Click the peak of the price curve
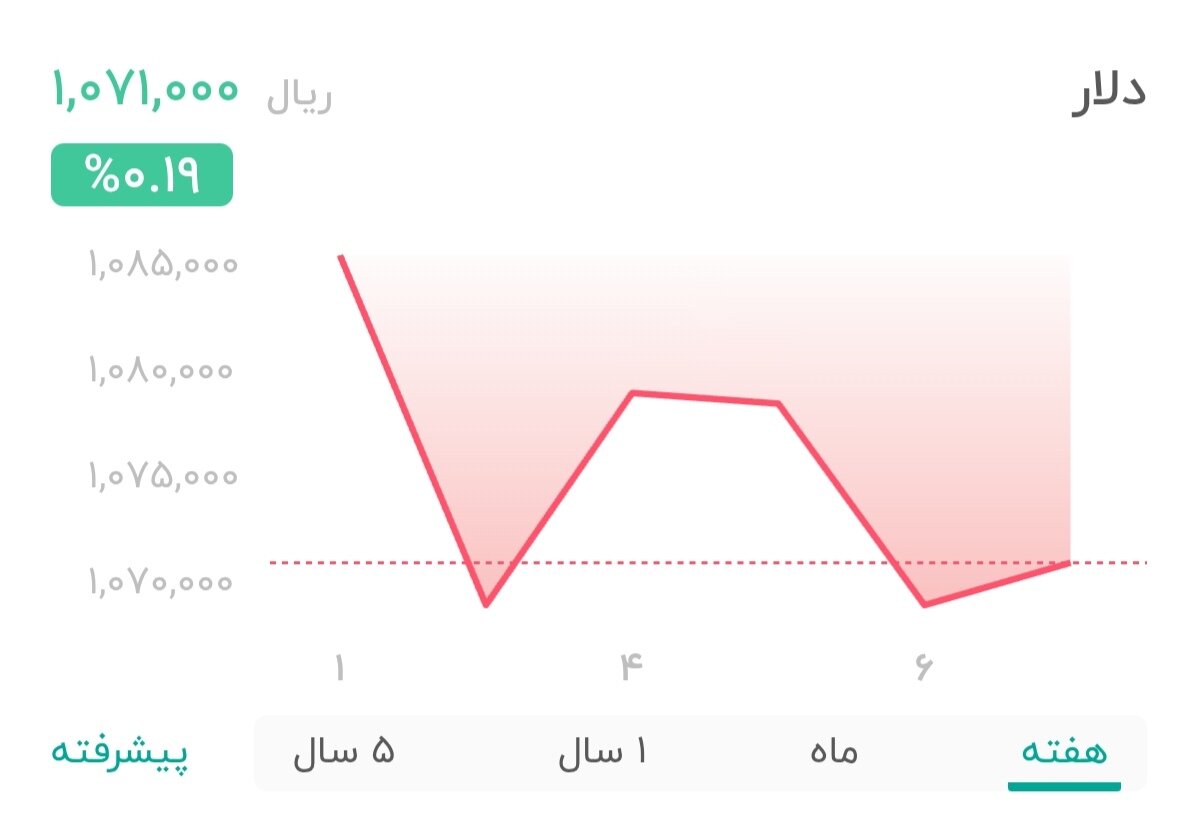Image resolution: width=1198 pixels, height=831 pixels. tap(632, 392)
